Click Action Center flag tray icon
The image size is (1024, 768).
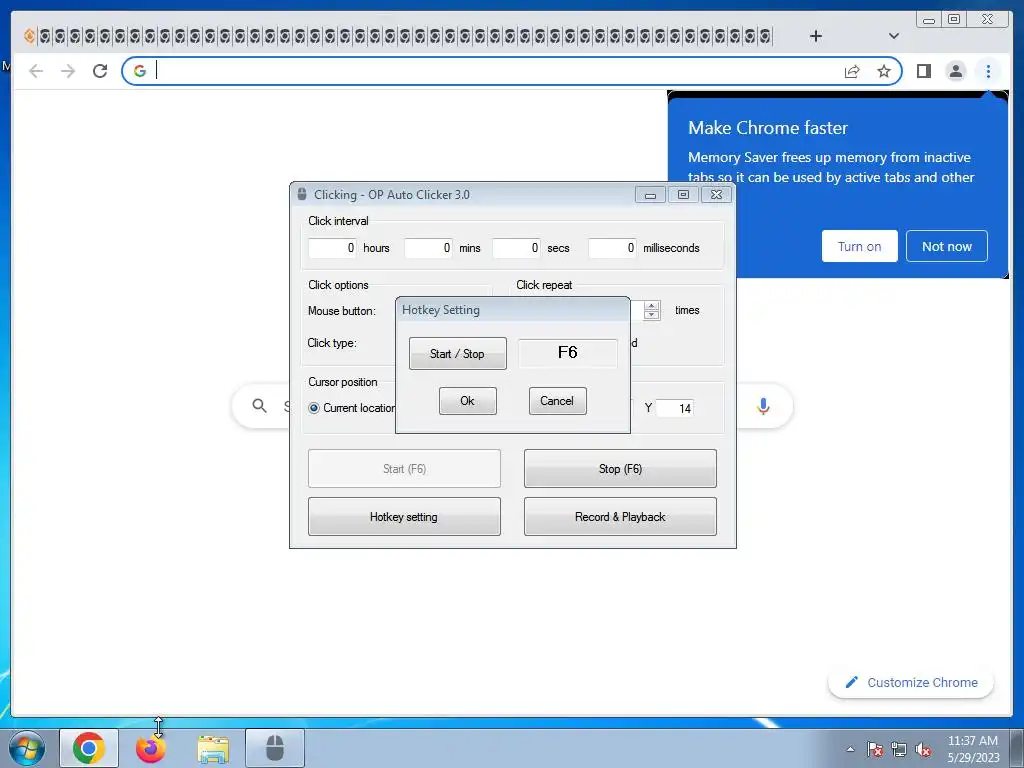click(875, 749)
